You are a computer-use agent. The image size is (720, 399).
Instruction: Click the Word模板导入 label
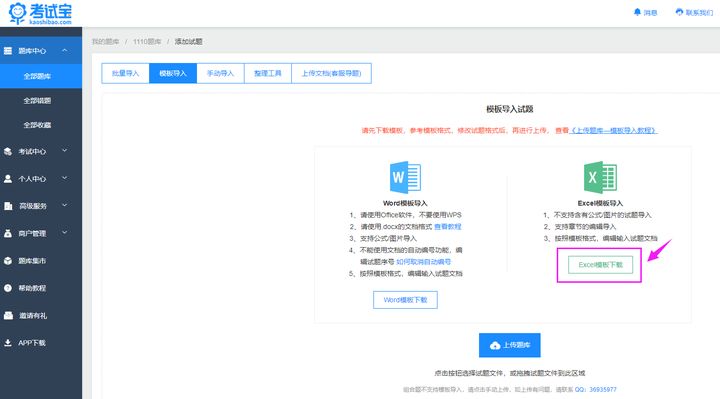pos(405,203)
